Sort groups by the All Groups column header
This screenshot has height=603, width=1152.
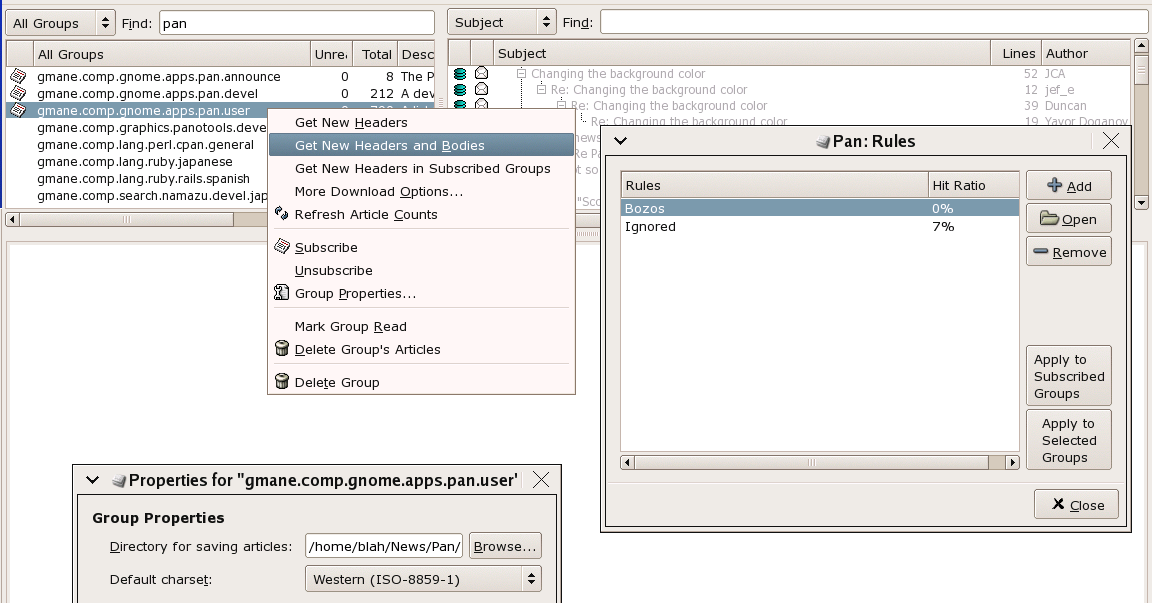pos(171,54)
